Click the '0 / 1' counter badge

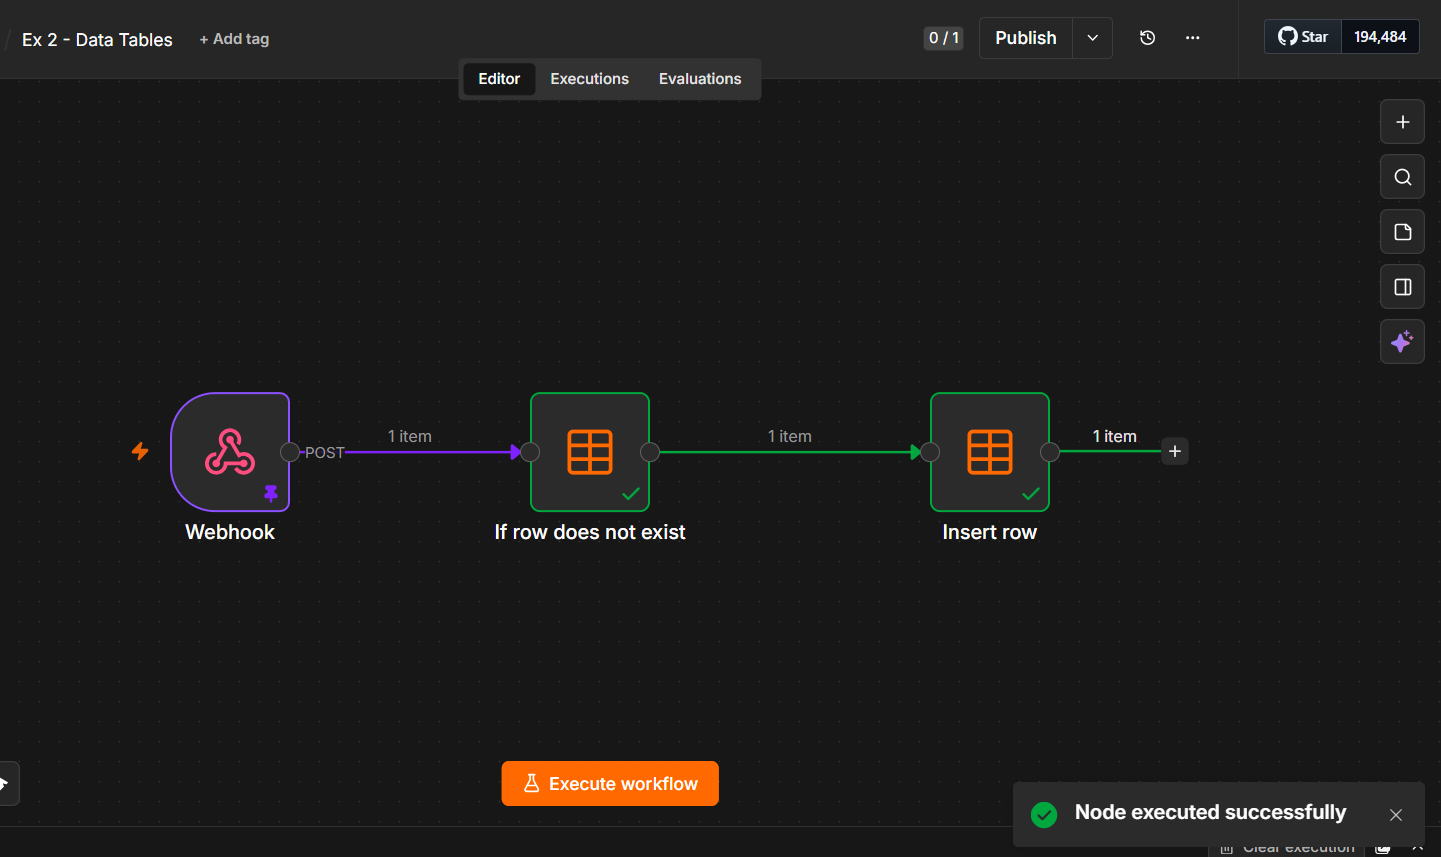tap(944, 38)
